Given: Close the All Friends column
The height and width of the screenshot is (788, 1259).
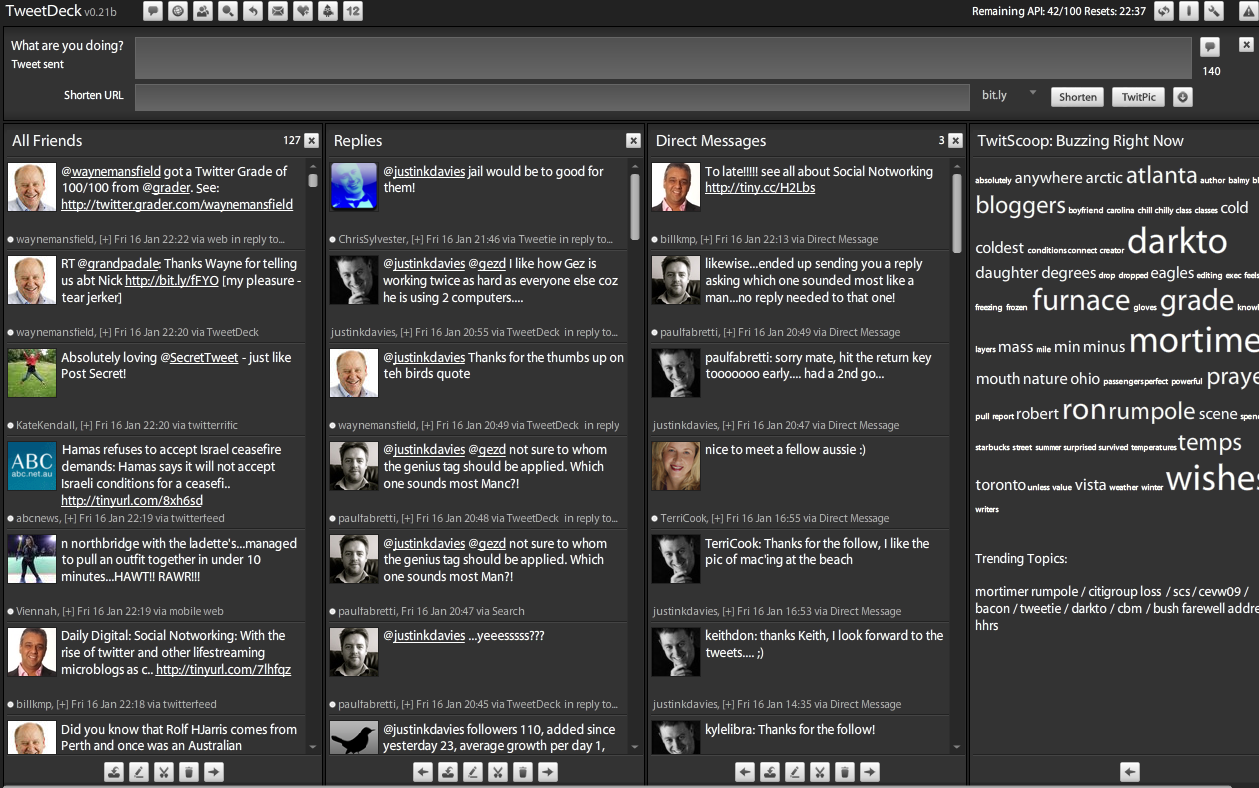Looking at the screenshot, I should click(x=311, y=141).
